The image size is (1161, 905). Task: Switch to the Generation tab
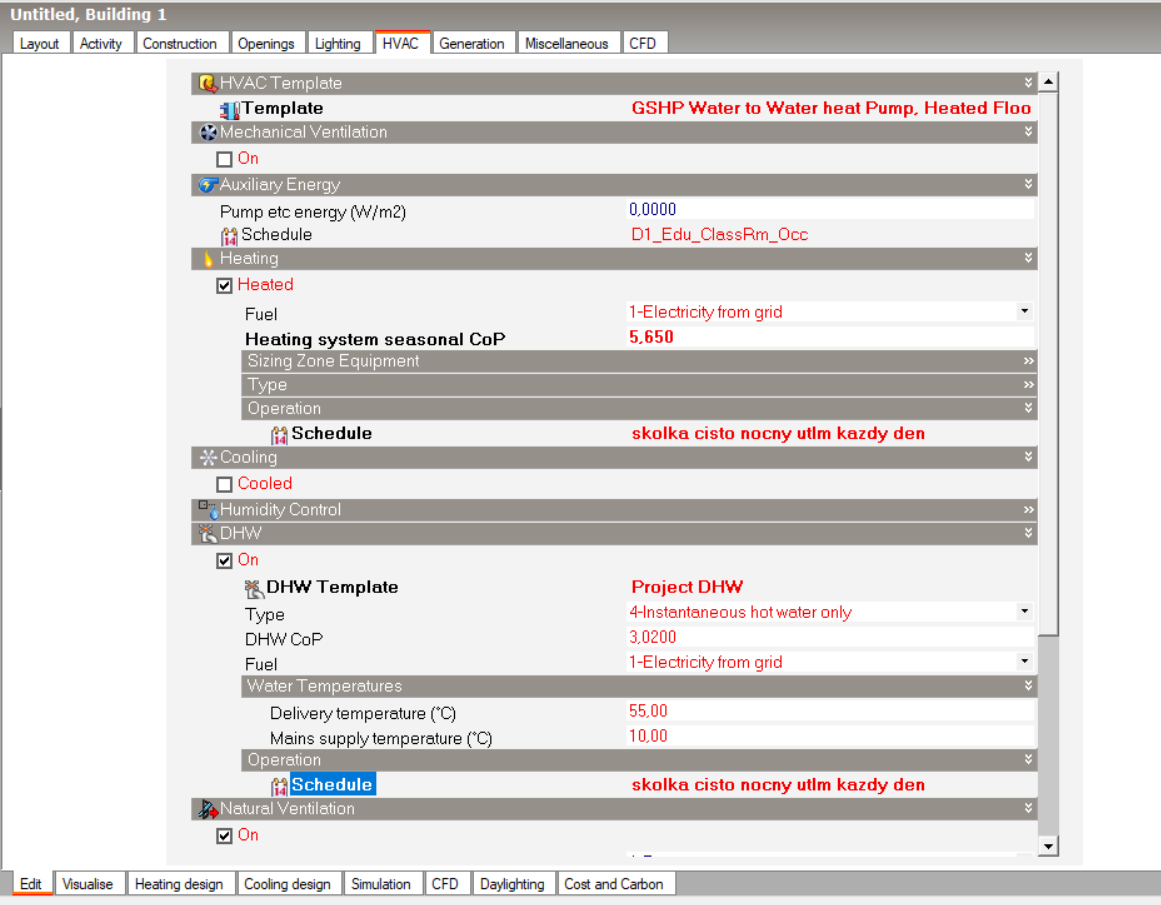pyautogui.click(x=472, y=43)
